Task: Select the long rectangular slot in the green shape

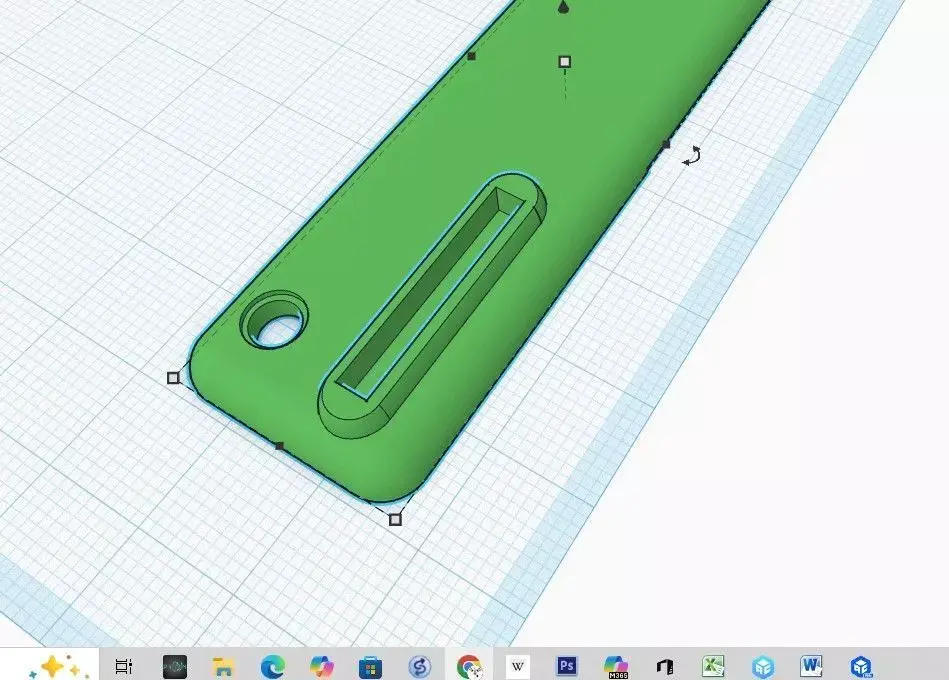Action: [x=431, y=293]
